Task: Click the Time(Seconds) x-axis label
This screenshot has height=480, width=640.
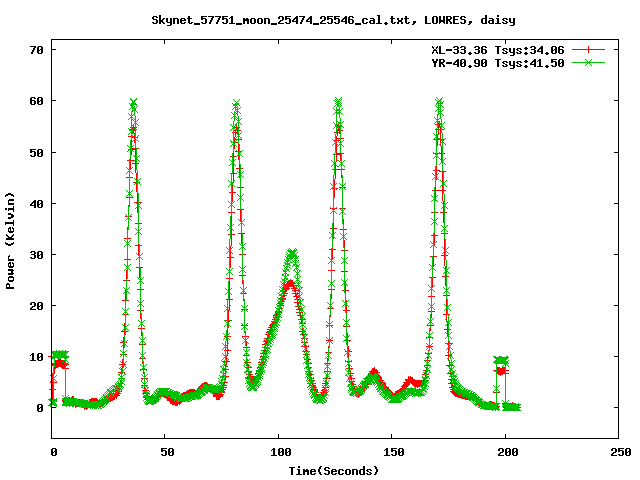Action: pyautogui.click(x=333, y=470)
